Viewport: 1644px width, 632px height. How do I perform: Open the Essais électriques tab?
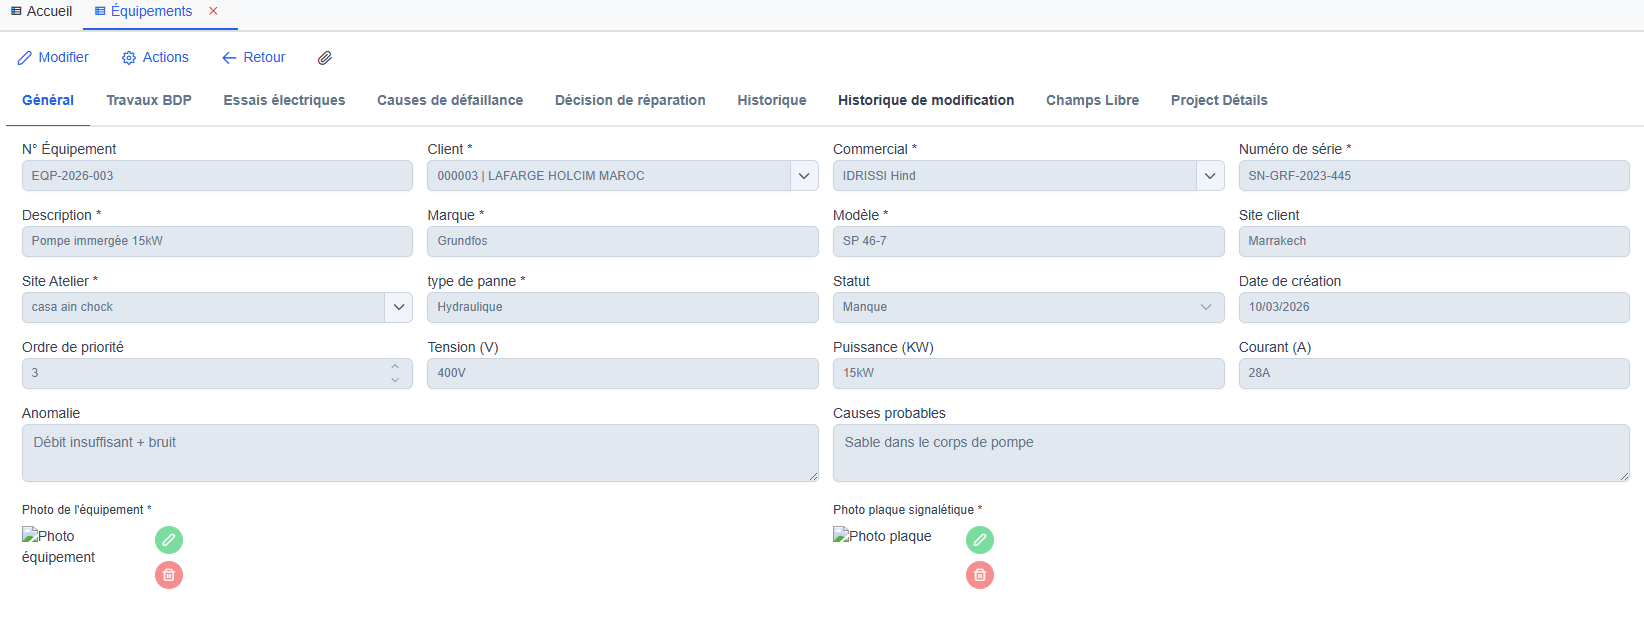click(x=284, y=100)
